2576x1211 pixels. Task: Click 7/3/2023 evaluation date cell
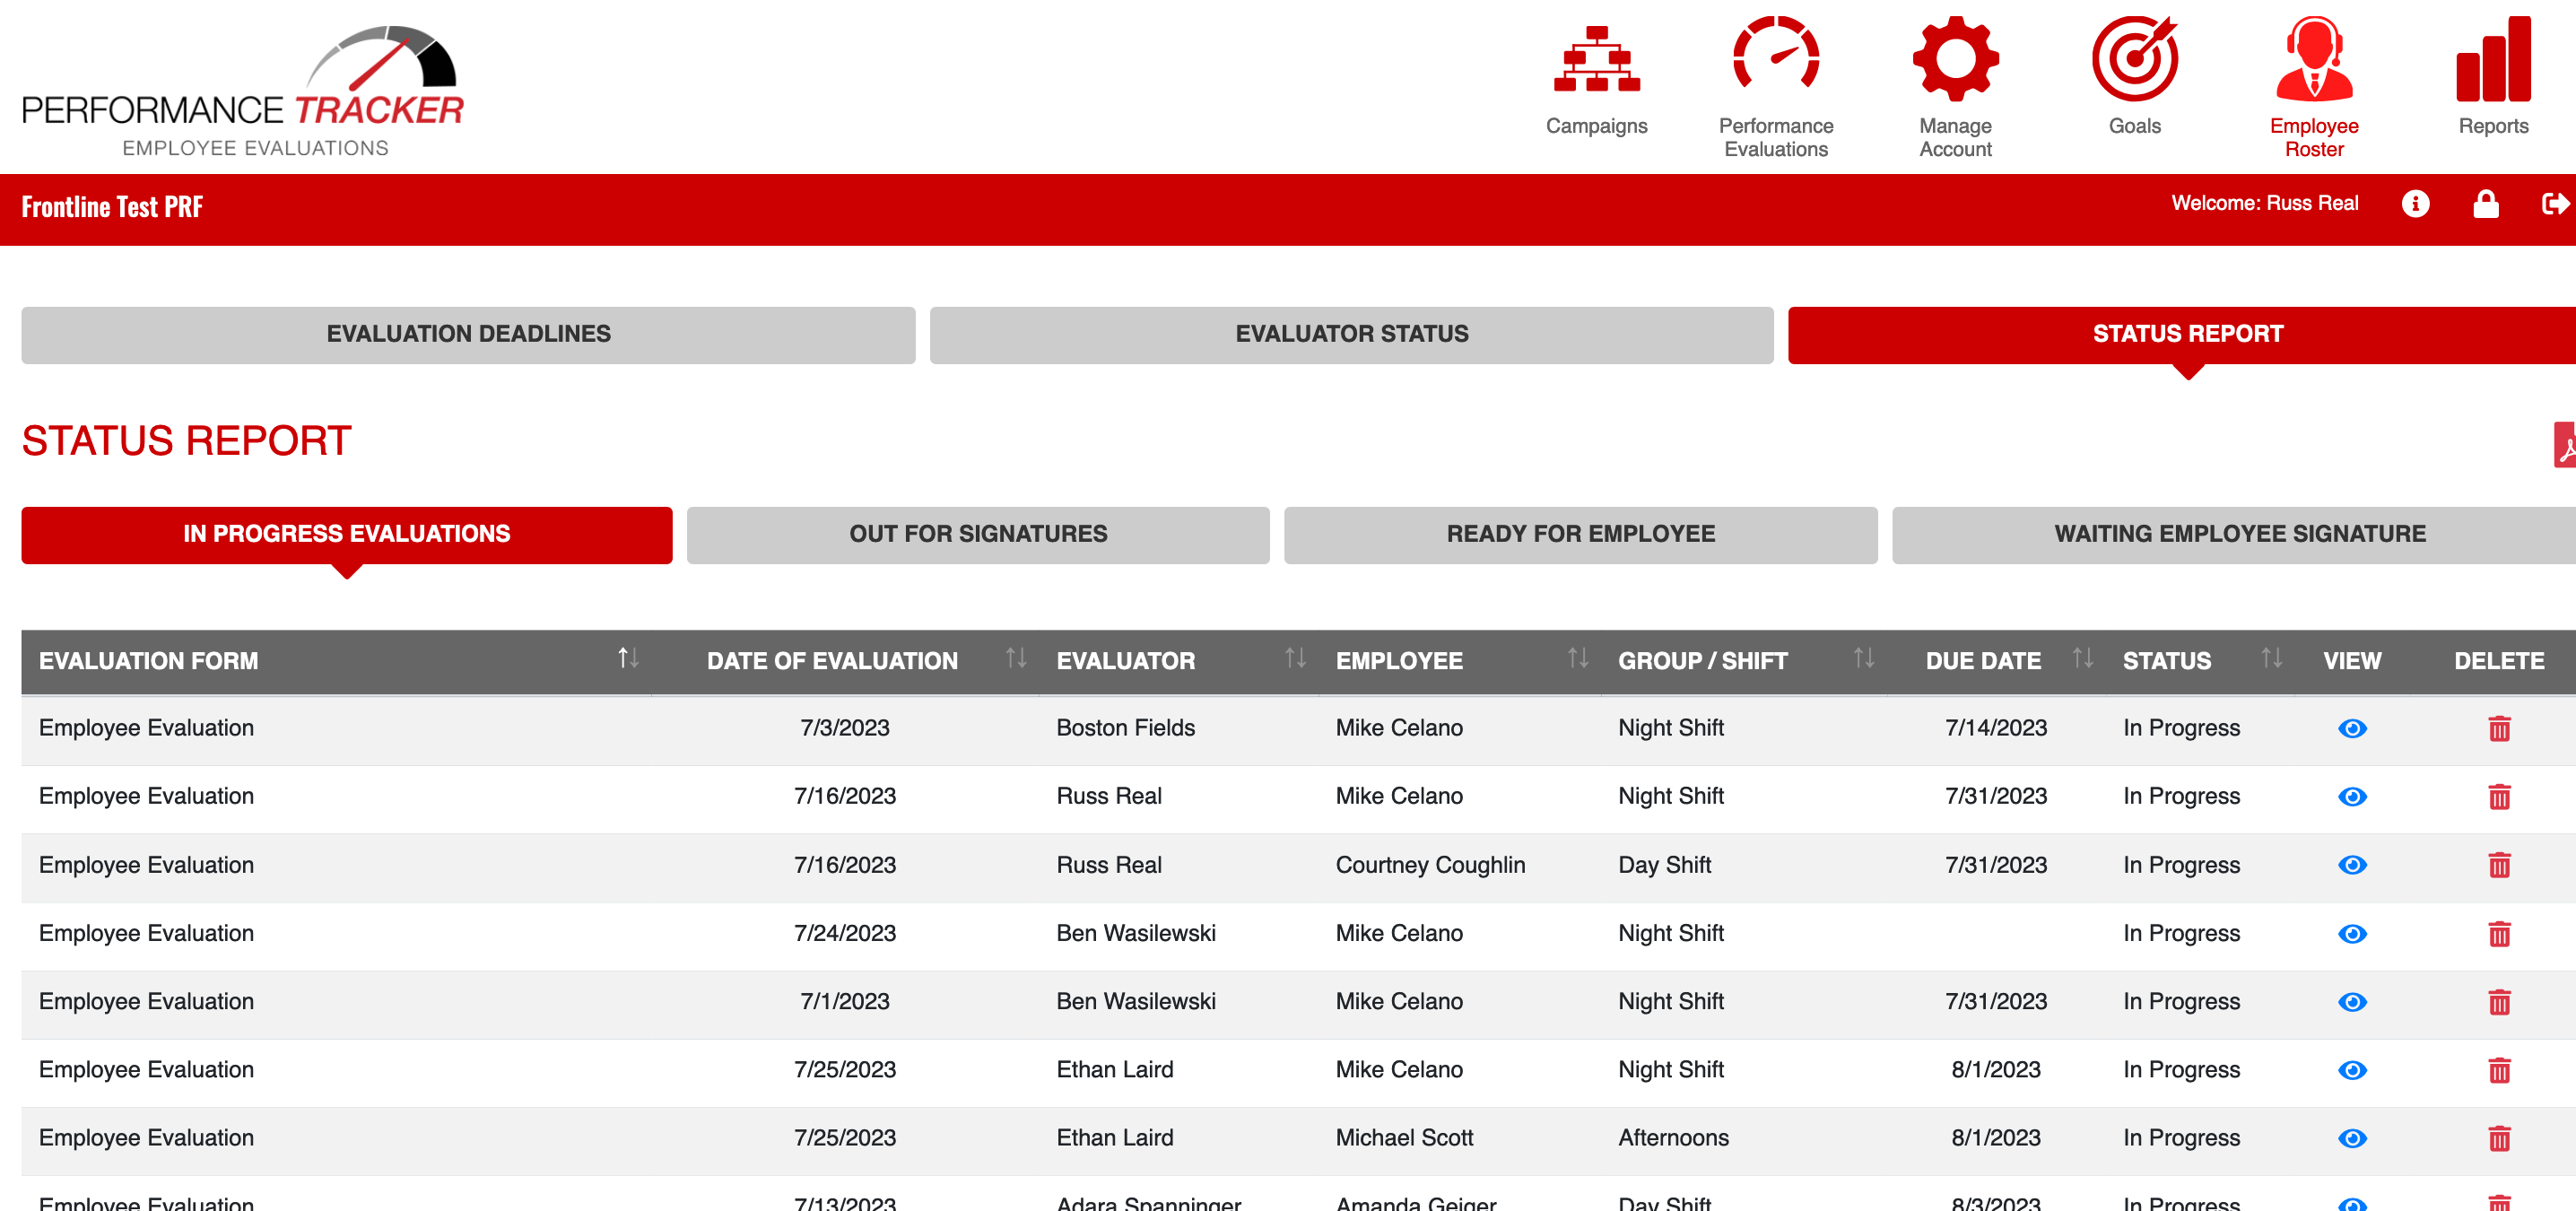coord(844,728)
